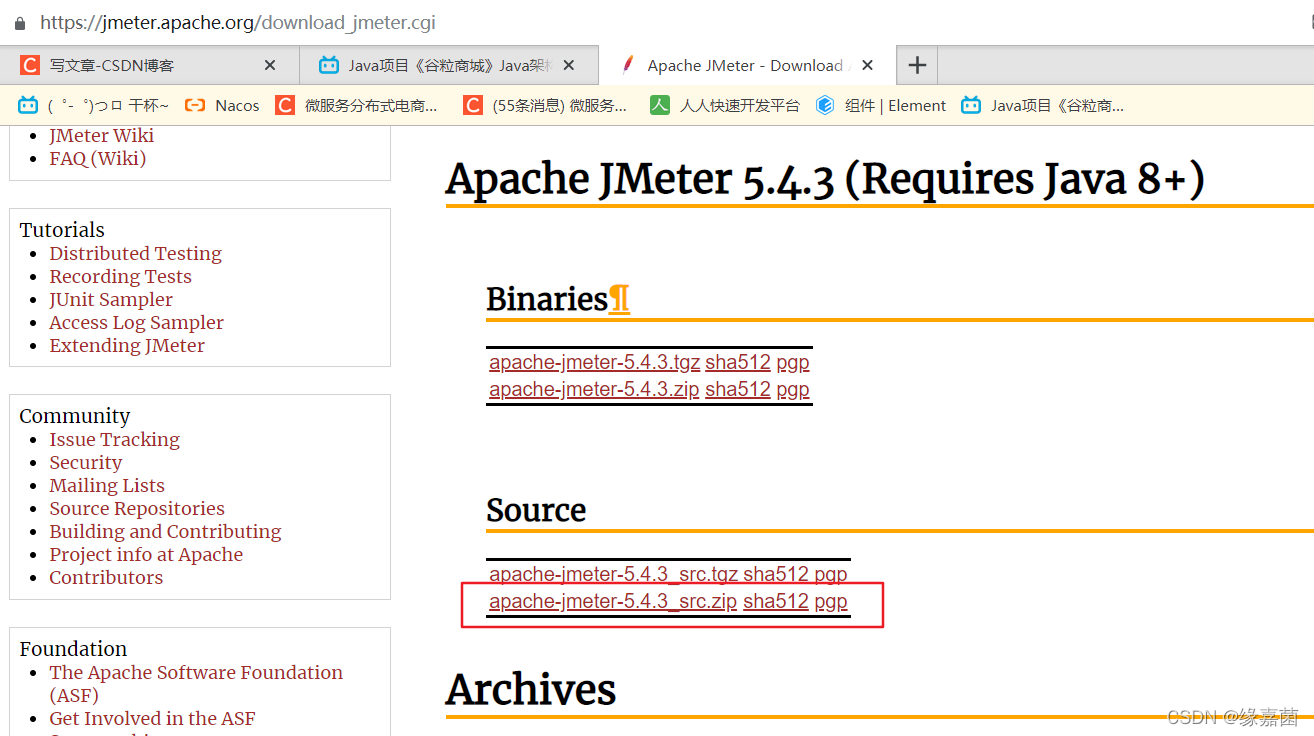Go to the Security page
Image resolution: width=1314 pixels, height=736 pixels.
coord(86,462)
